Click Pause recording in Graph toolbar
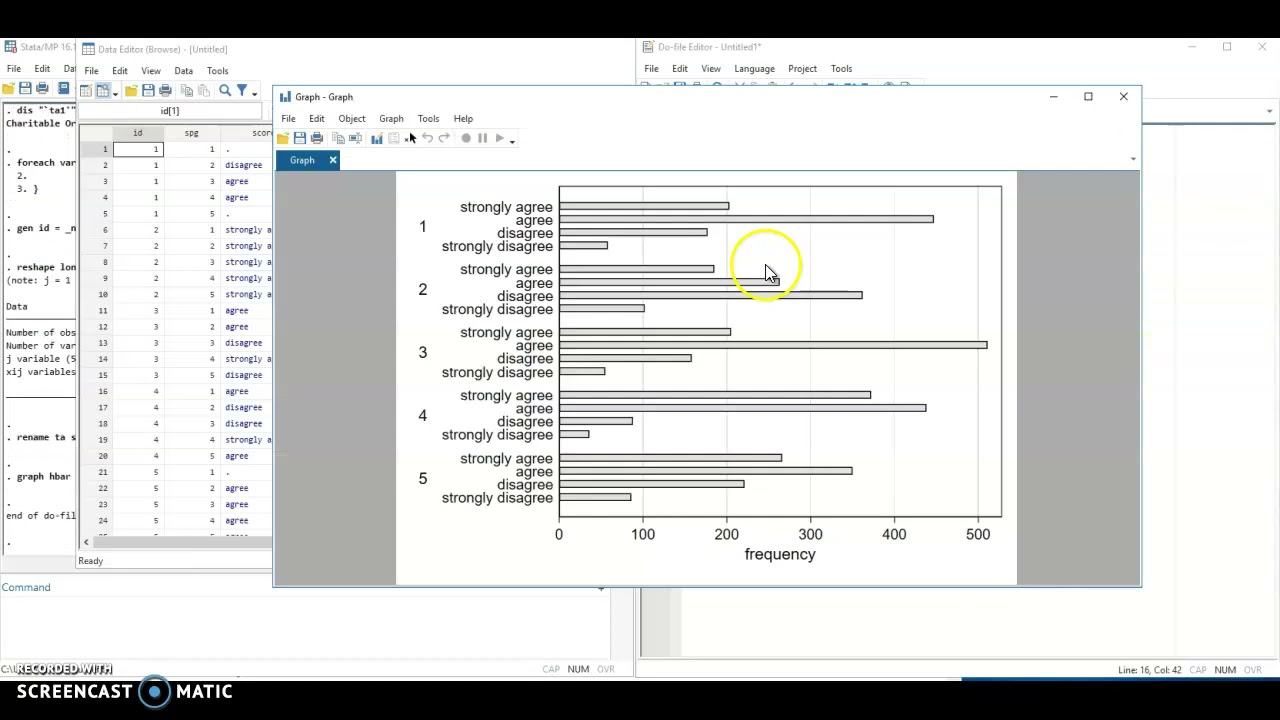Screen dimensions: 1280x720 point(482,138)
